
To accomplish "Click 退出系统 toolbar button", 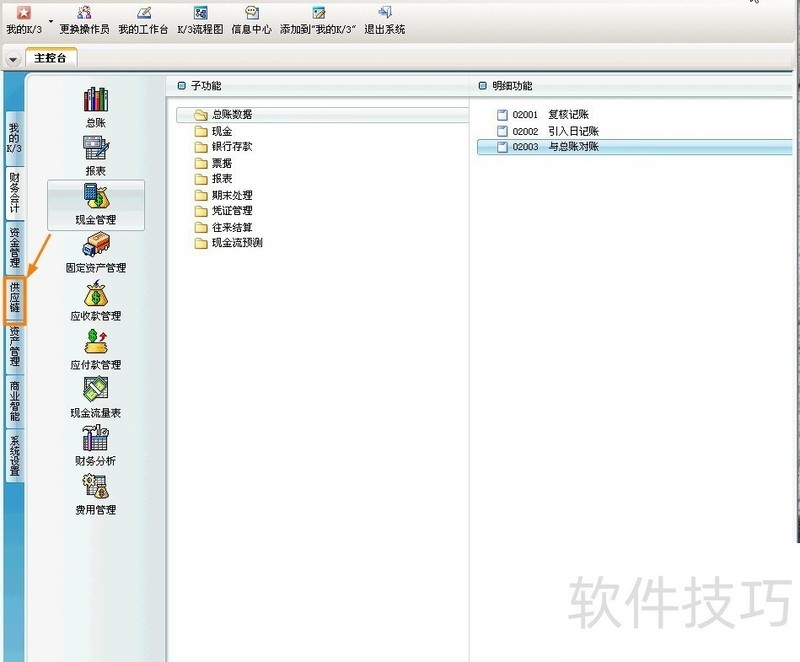I will (385, 20).
